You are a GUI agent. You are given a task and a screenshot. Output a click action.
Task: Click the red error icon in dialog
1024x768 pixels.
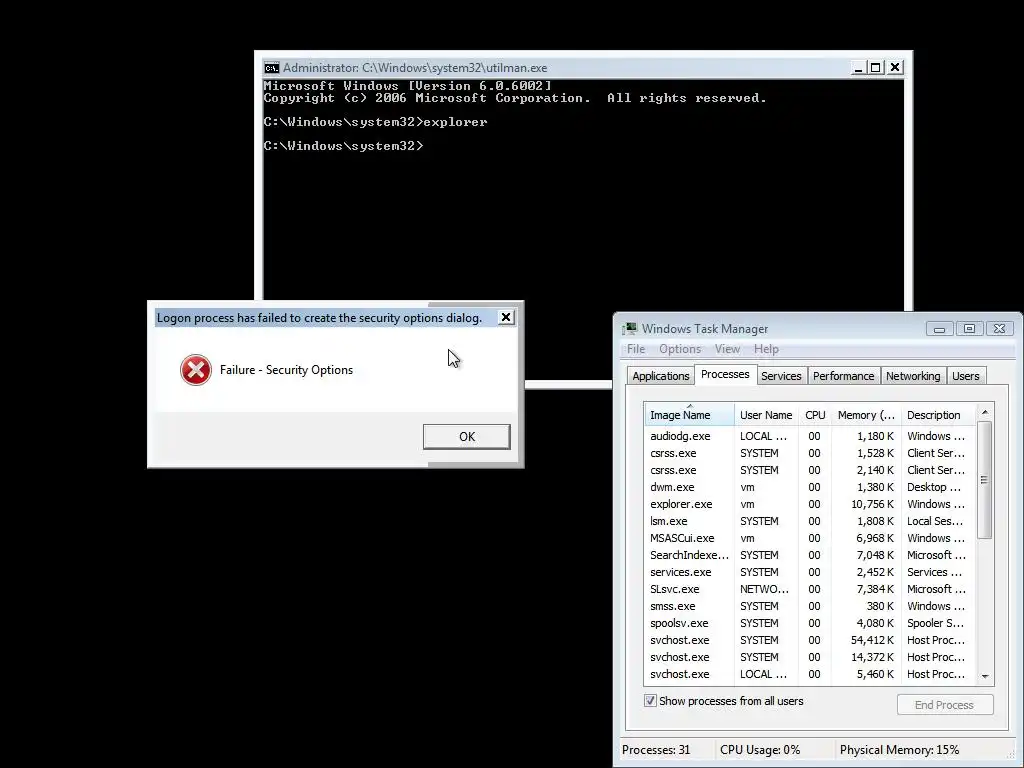pos(196,370)
